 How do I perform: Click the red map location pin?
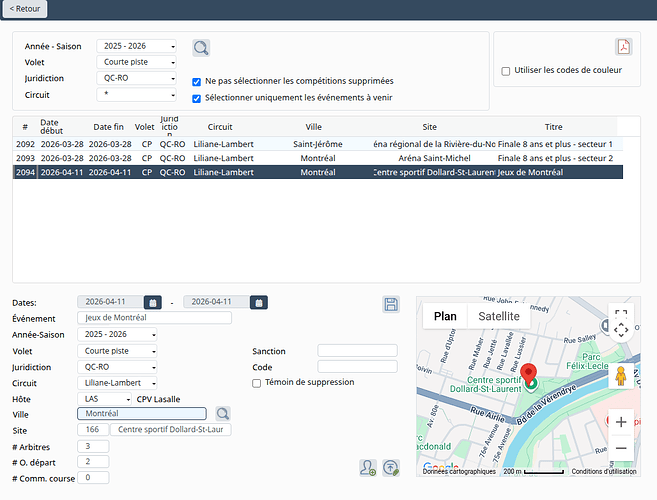coord(529,375)
